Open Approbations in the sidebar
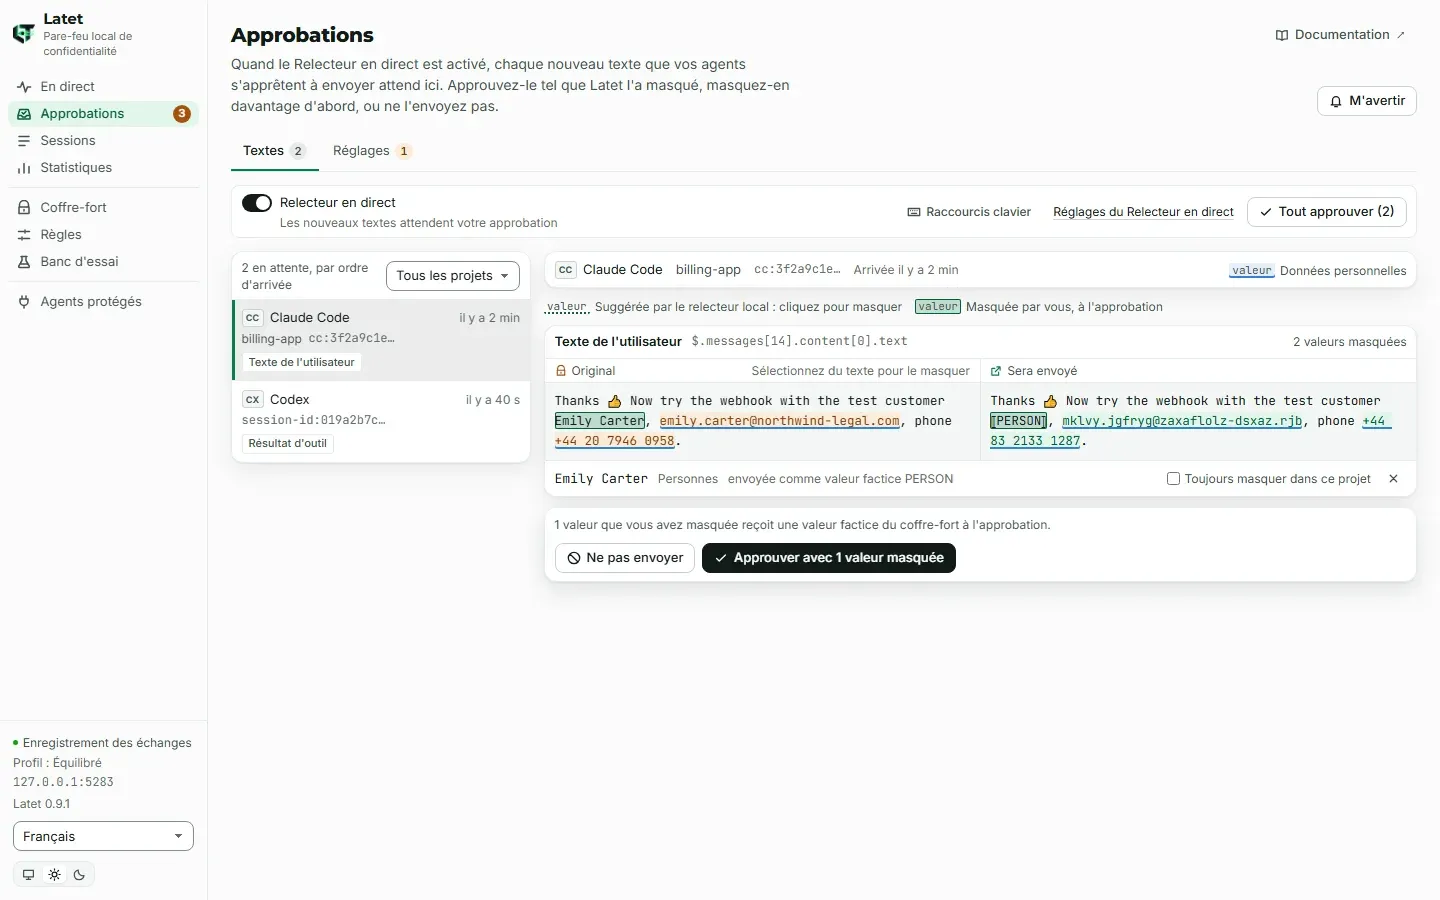This screenshot has width=1440, height=900. coord(103,114)
